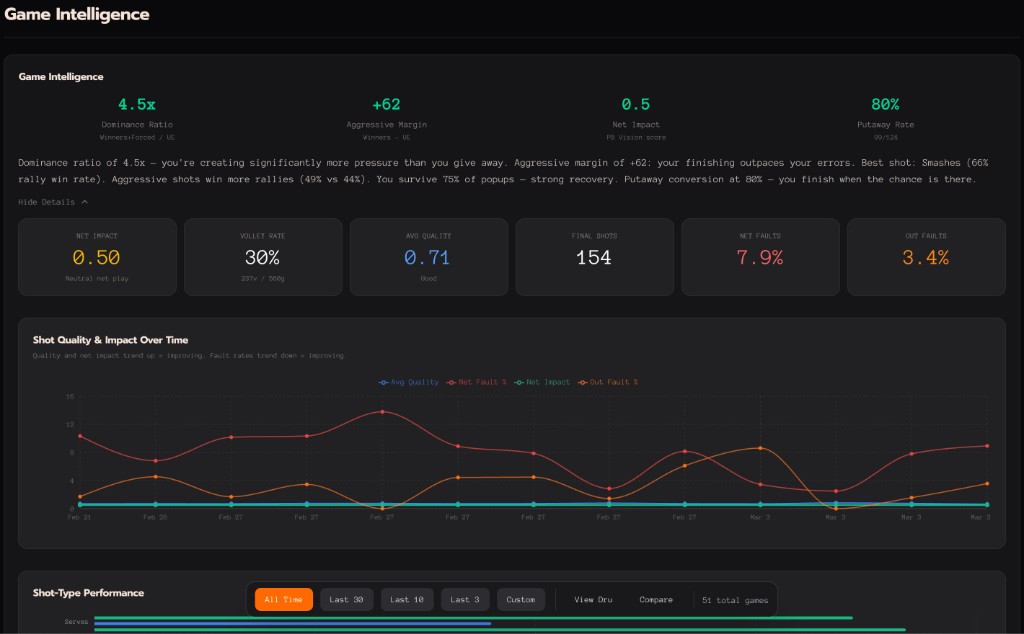Toggle Net Impact series in chart legend
1024x634 pixels.
coord(542,382)
